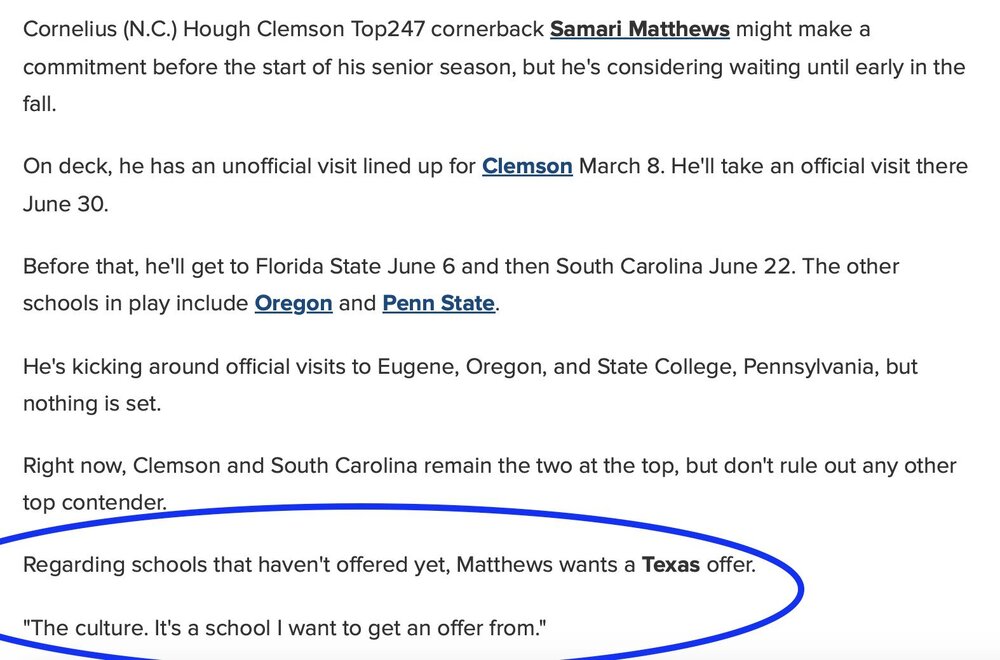Click the Penn State link
The image size is (1000, 660).
click(438, 302)
